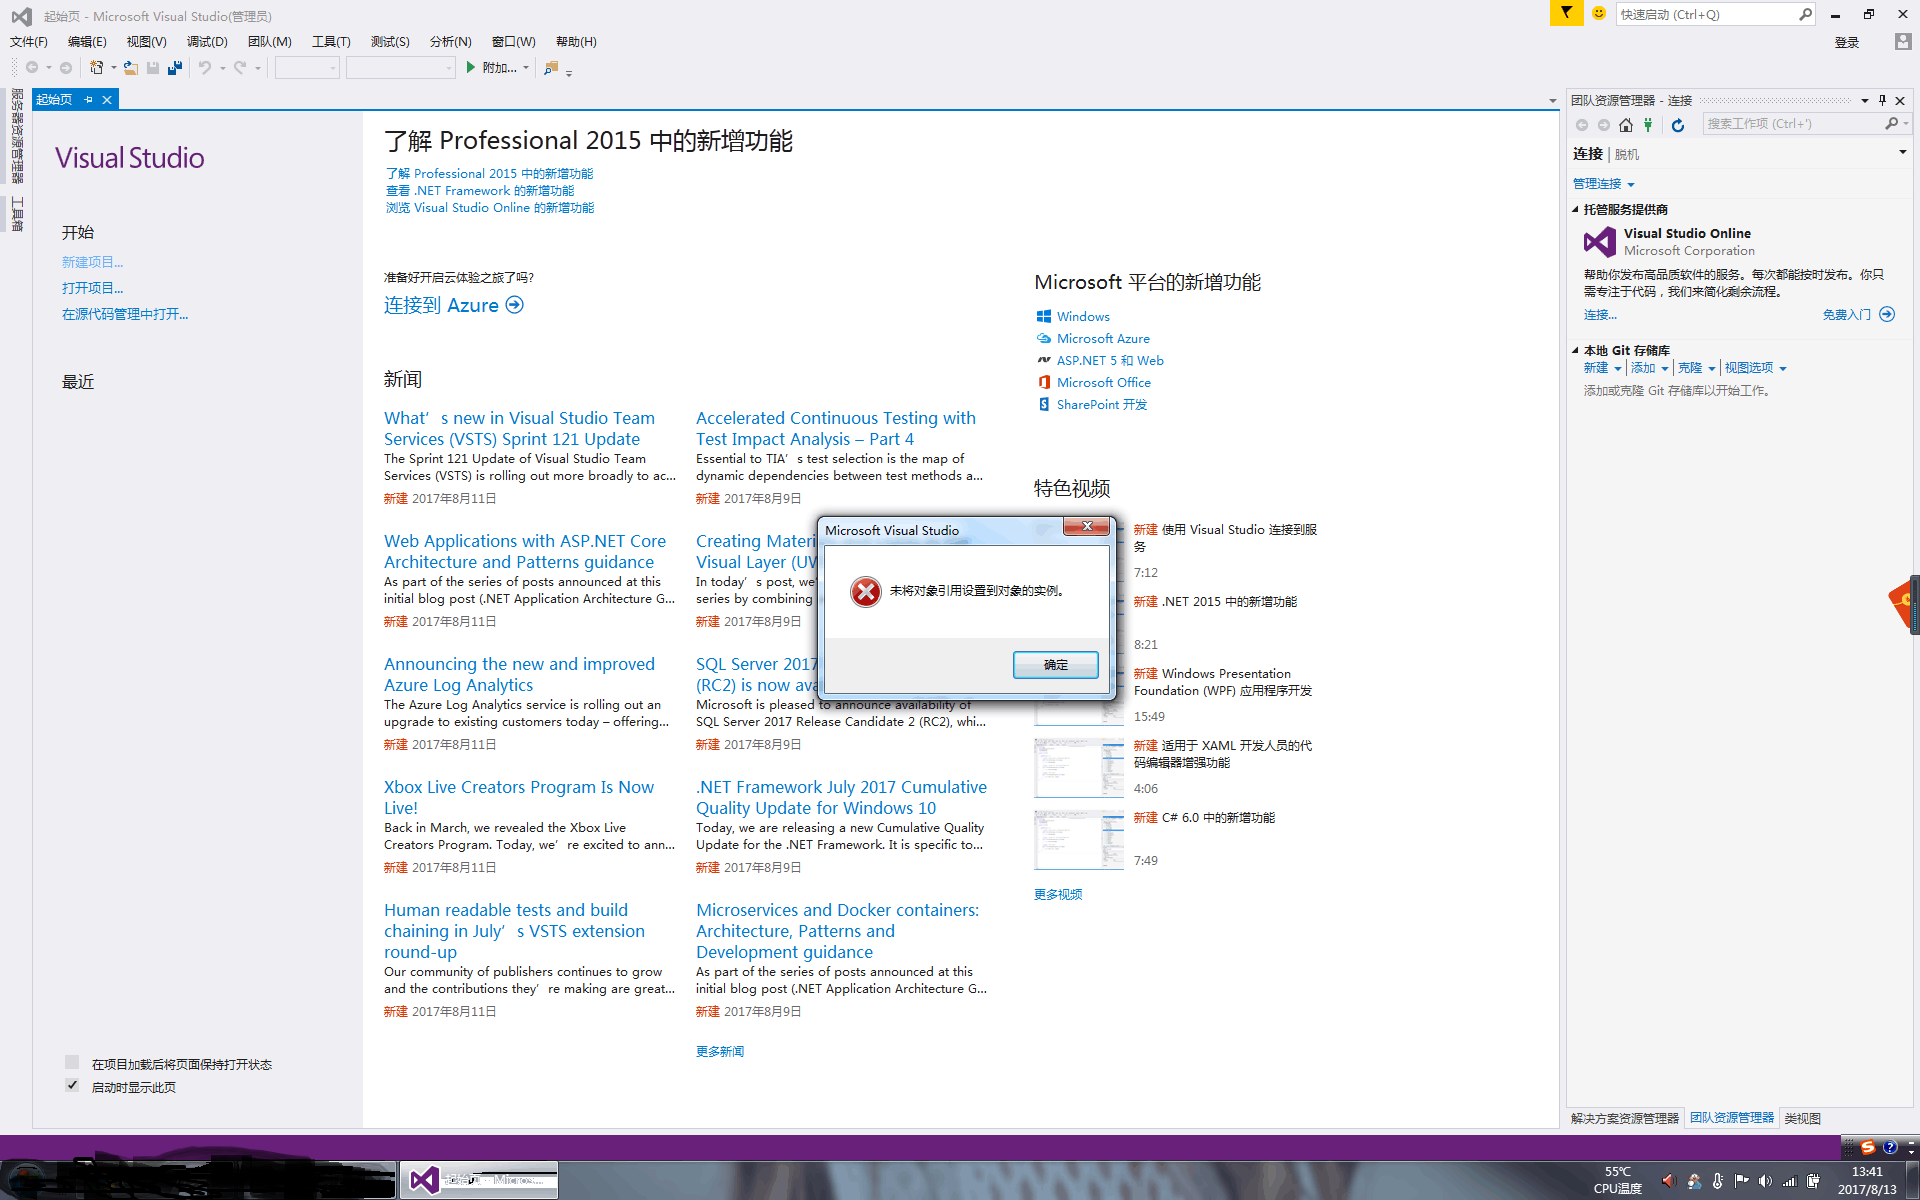Click the Visual Studio taskbar button
Image resolution: width=1920 pixels, height=1200 pixels.
(x=479, y=1180)
